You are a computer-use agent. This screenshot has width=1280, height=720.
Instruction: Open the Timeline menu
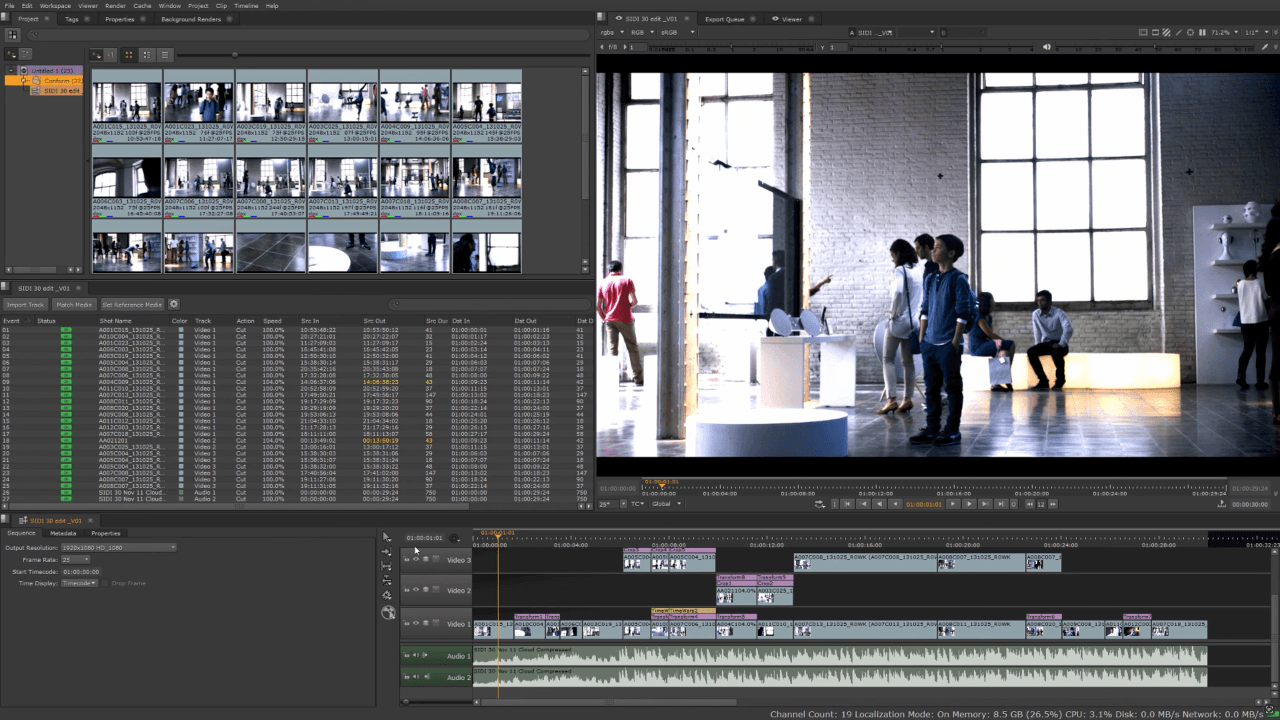point(246,6)
